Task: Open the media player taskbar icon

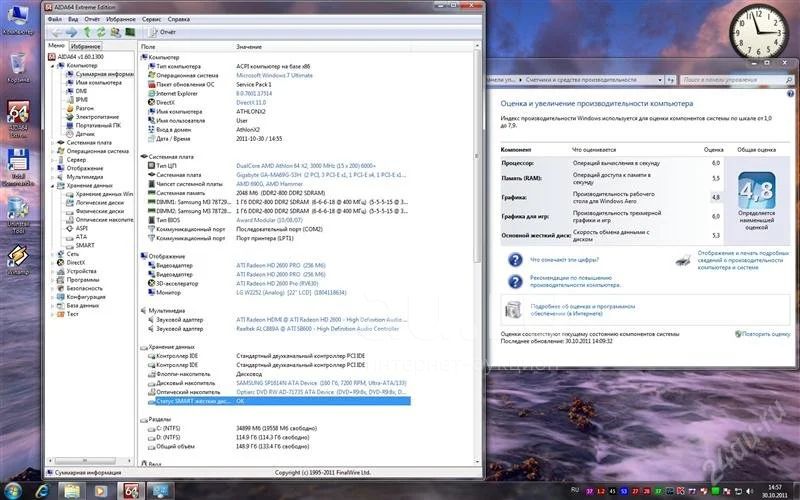Action: (x=101, y=491)
